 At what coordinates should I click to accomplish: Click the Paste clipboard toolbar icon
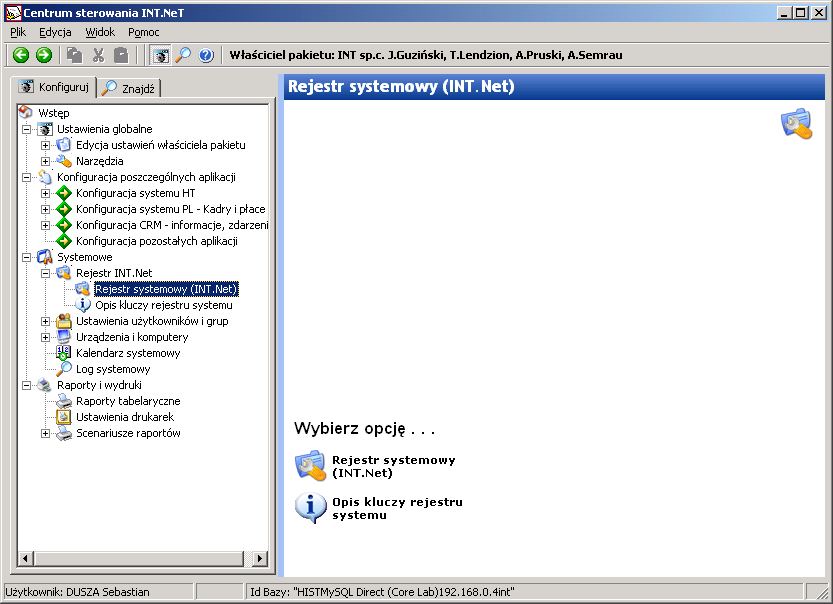coord(122,55)
